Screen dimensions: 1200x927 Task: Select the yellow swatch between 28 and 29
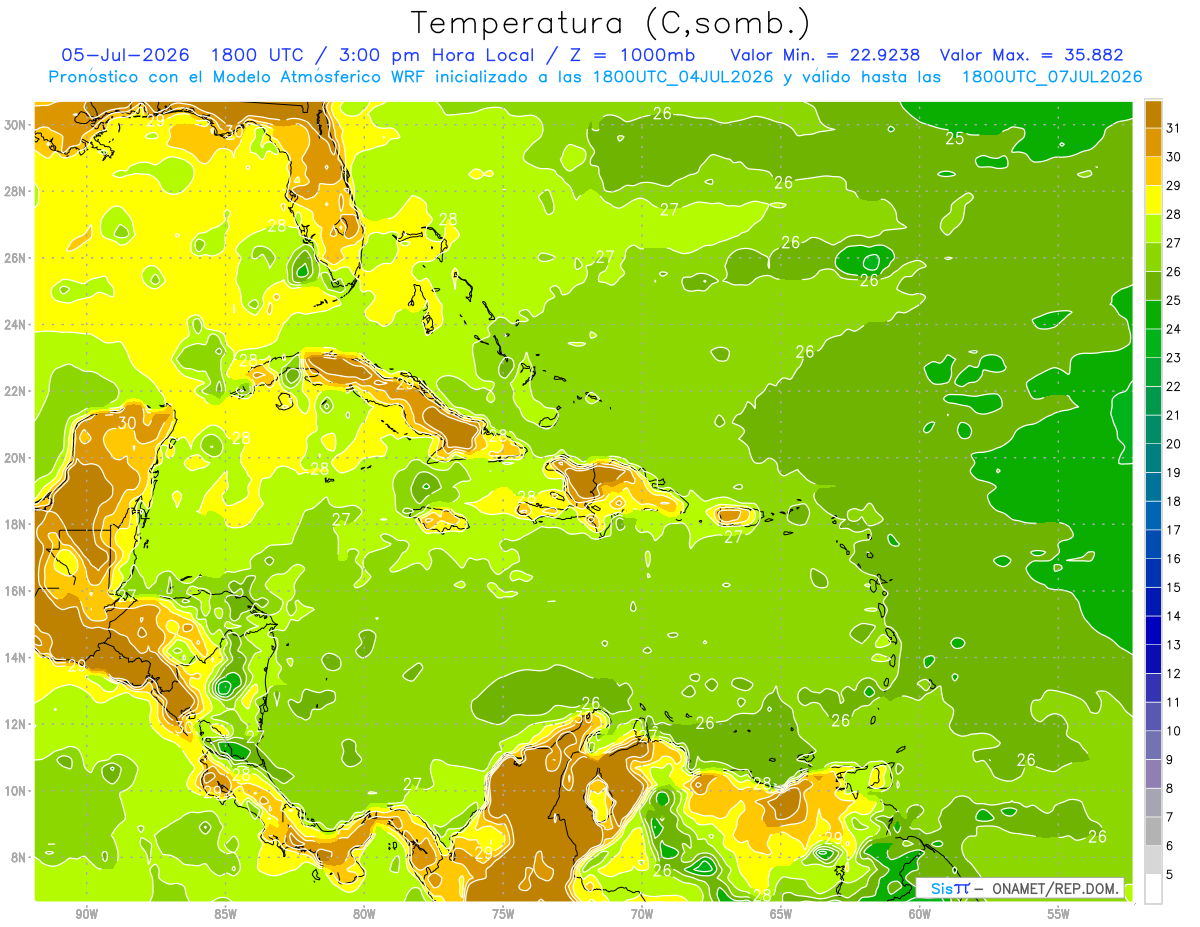click(x=1153, y=201)
